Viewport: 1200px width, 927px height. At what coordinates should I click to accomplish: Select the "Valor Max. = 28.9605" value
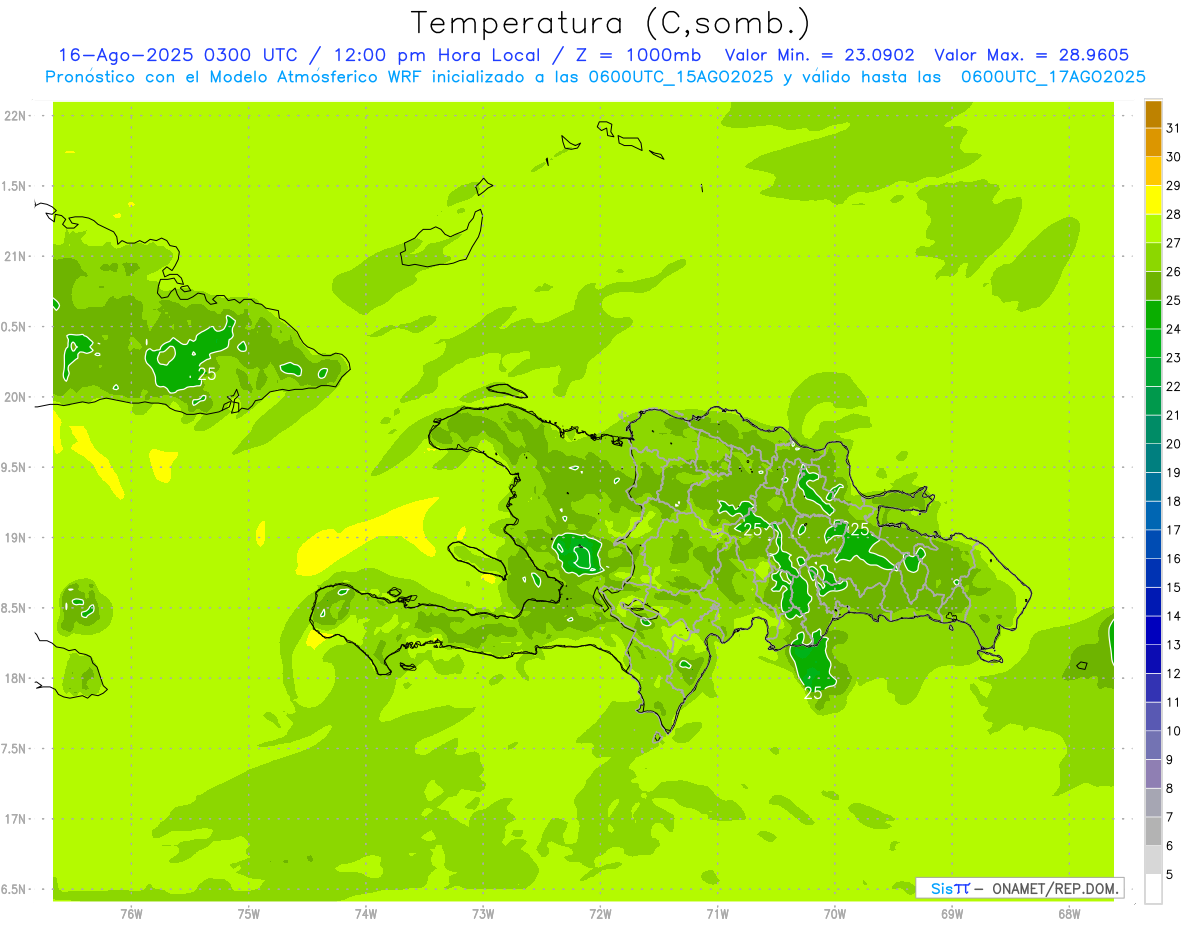point(1032,56)
